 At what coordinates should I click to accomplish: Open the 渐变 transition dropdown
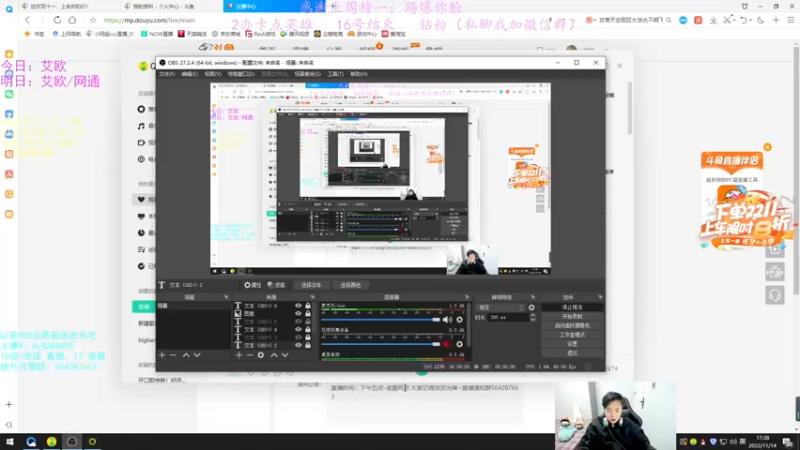pos(501,308)
